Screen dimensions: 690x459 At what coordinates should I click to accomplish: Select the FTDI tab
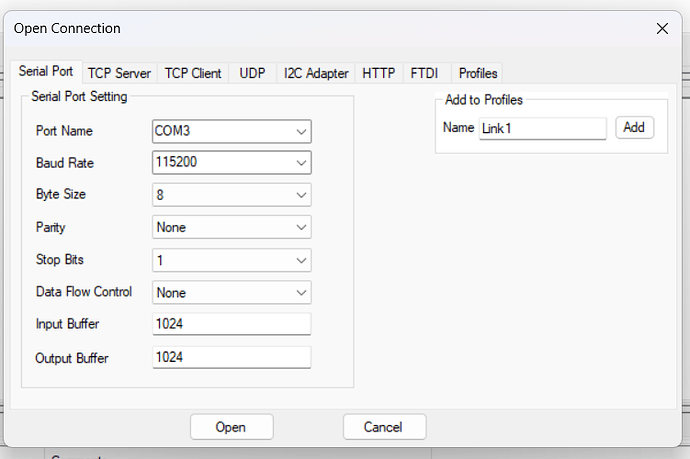[425, 73]
